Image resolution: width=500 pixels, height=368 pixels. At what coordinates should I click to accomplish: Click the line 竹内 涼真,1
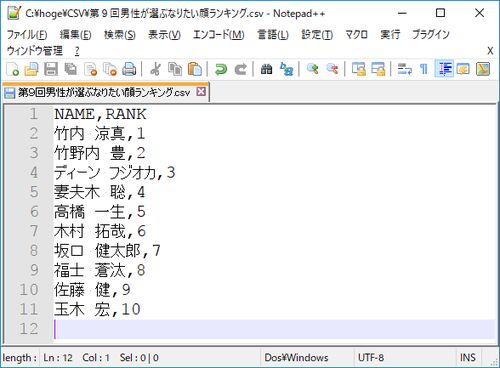click(x=99, y=134)
